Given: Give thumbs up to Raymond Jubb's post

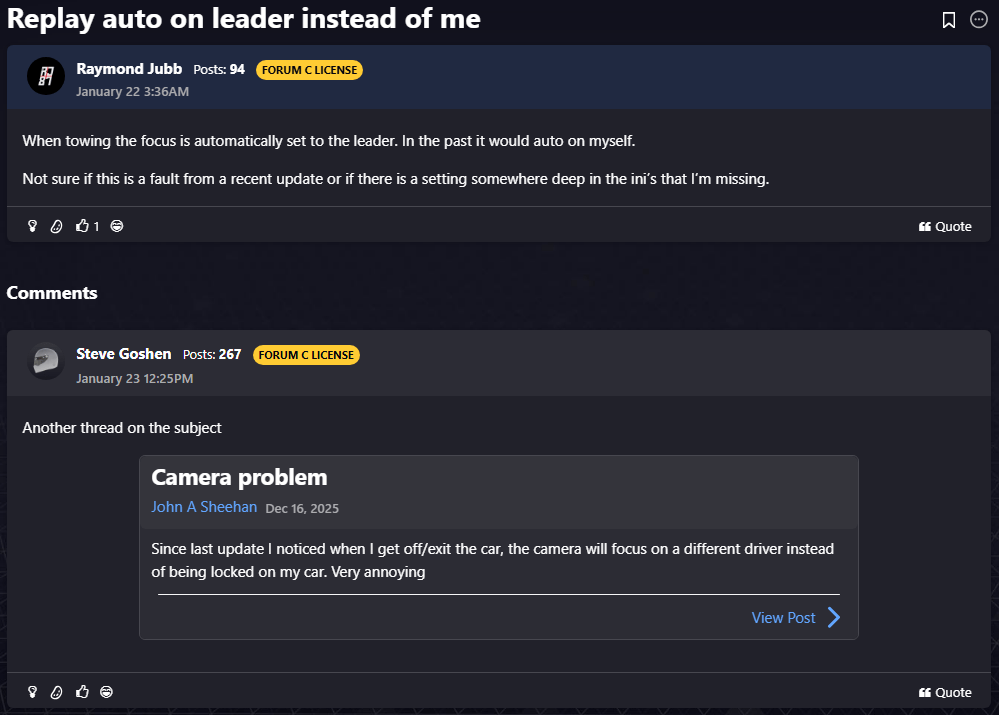Looking at the screenshot, I should (x=82, y=226).
